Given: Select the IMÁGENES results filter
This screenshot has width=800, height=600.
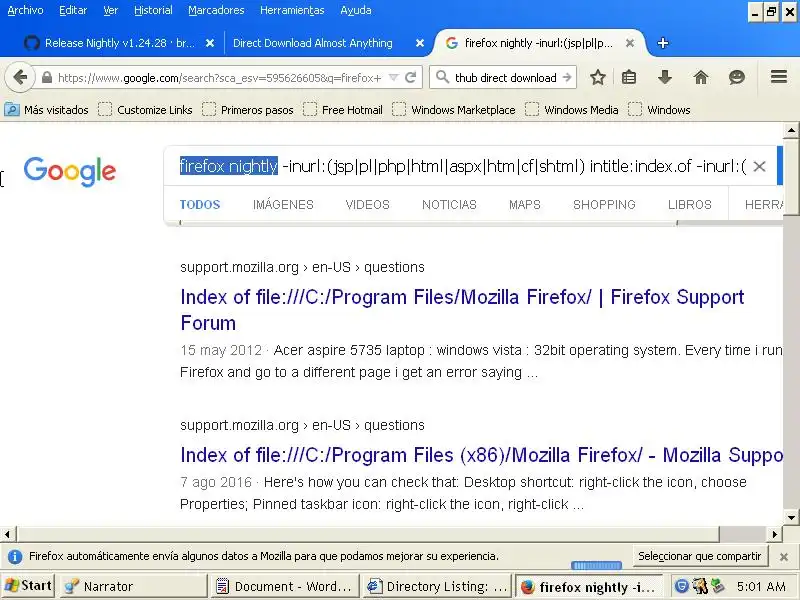Looking at the screenshot, I should (283, 205).
